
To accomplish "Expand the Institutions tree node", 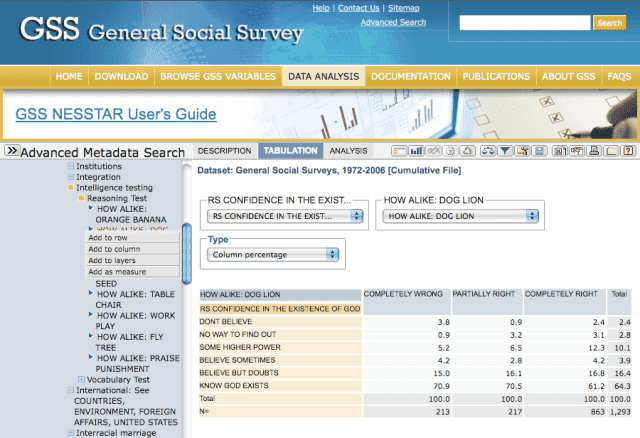I will coord(70,166).
